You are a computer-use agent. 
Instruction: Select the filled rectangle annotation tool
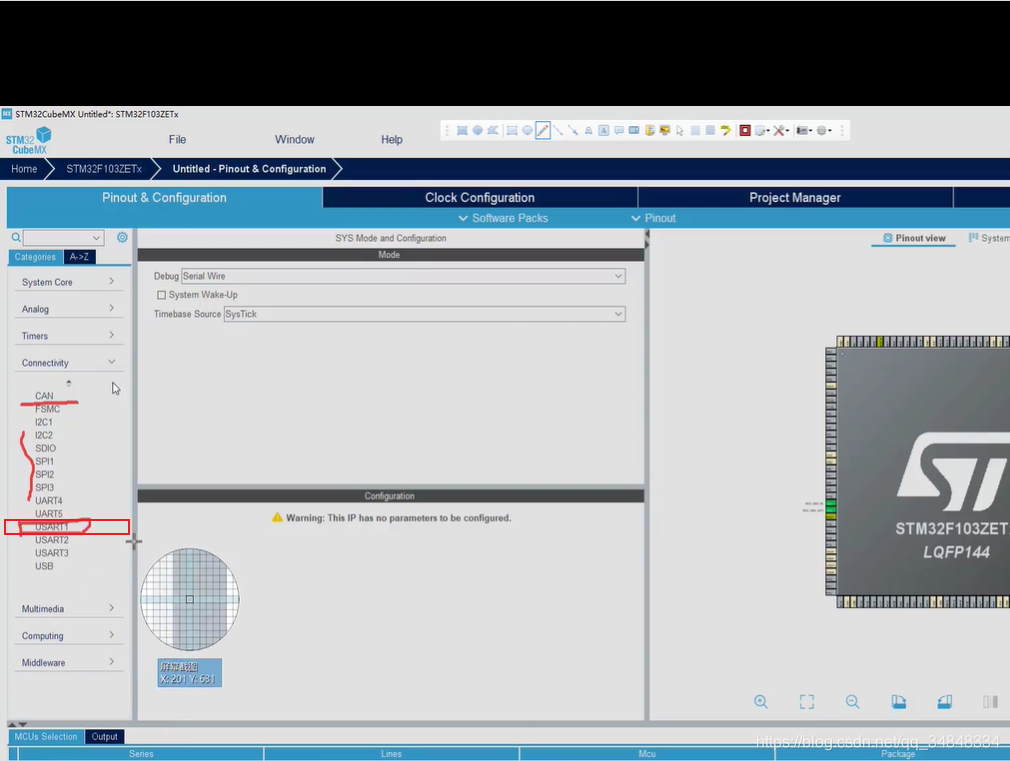coord(462,130)
